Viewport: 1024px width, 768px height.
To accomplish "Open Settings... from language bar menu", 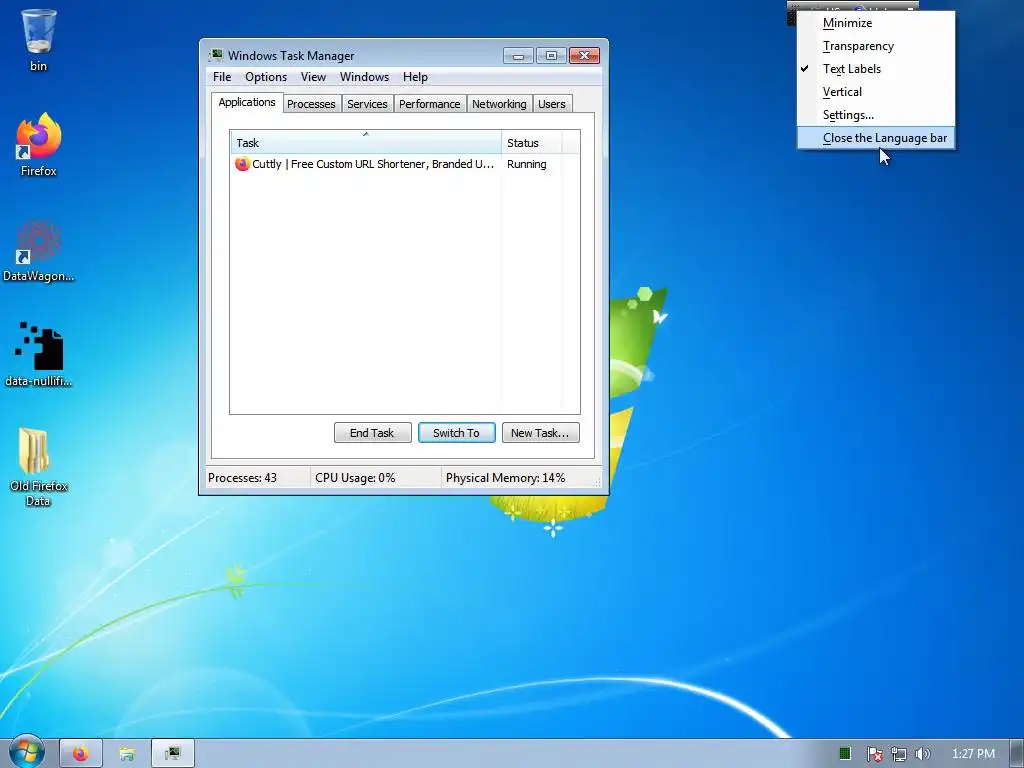I will [876, 114].
